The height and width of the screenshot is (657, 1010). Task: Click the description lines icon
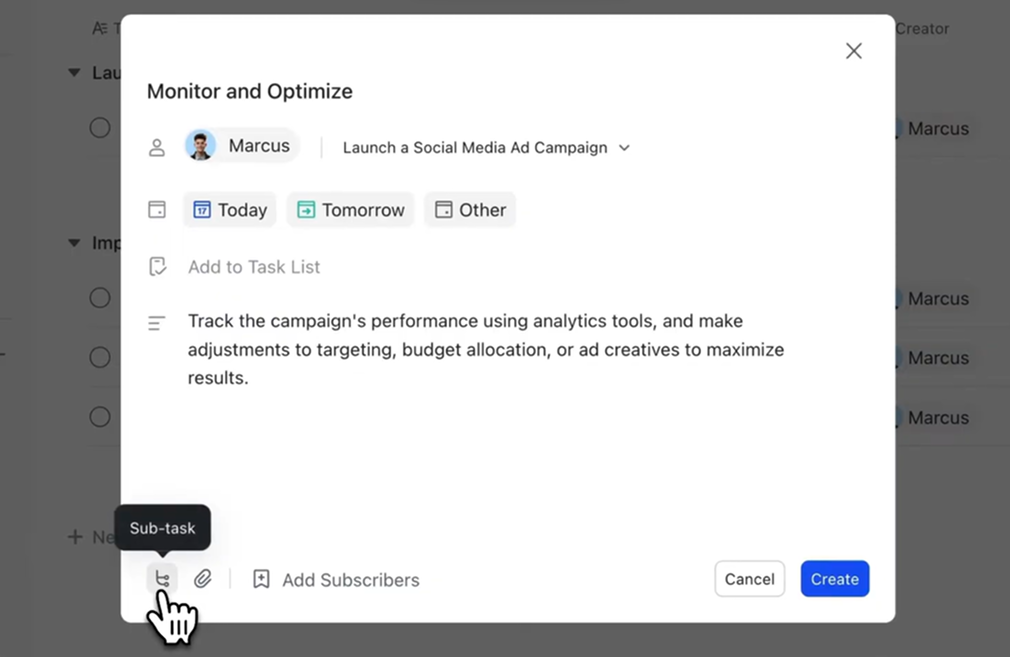coord(157,323)
